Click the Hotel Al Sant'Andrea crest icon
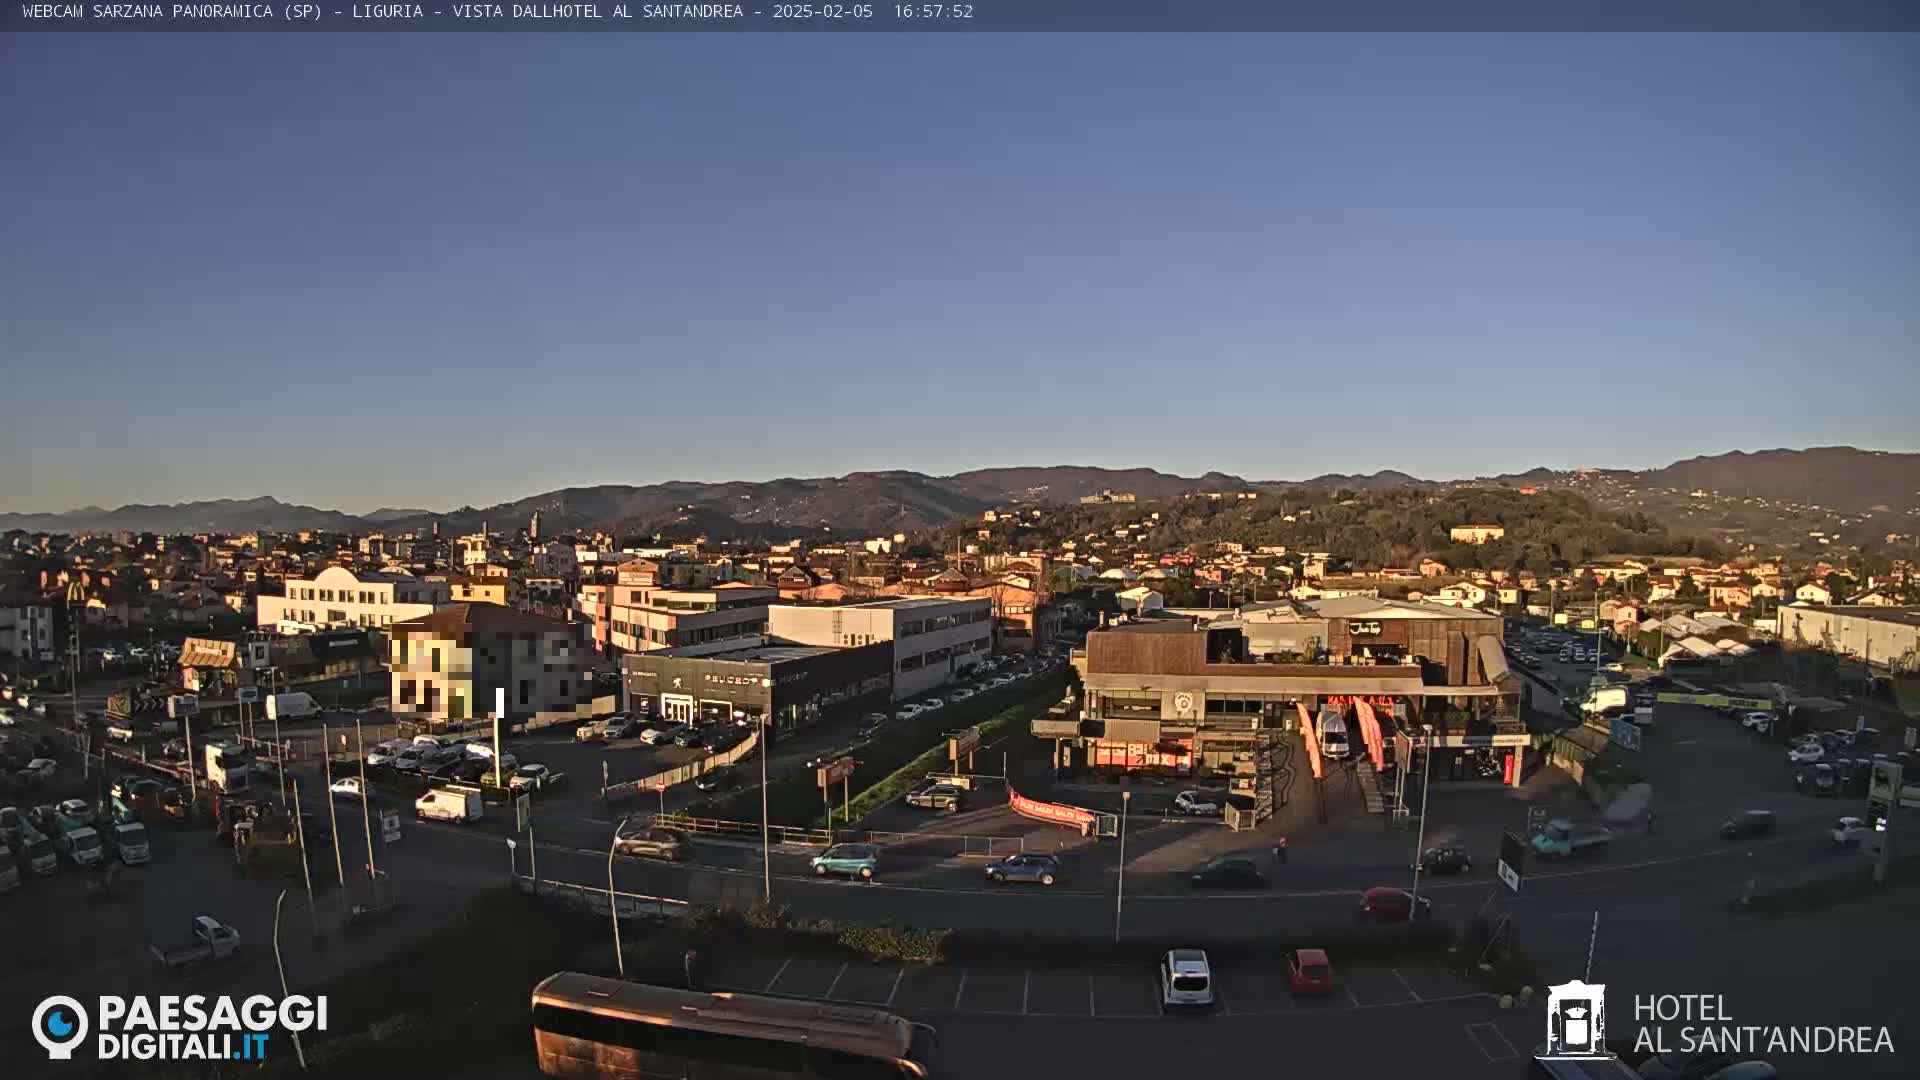Viewport: 1920px width, 1080px height. pos(1575,1020)
